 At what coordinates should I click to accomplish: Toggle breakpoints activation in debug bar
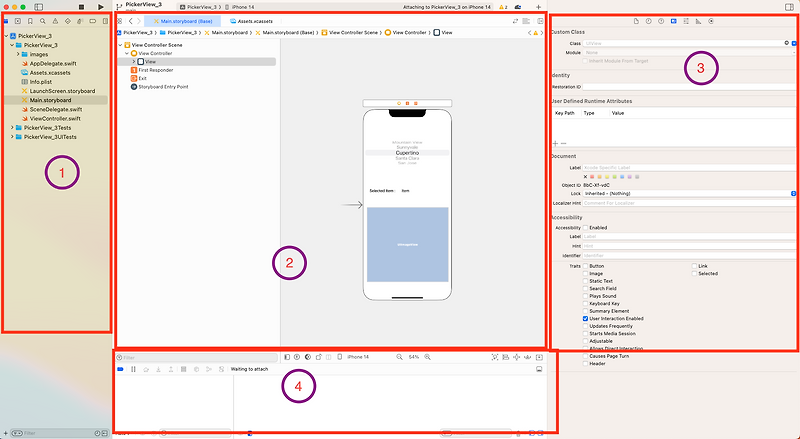click(120, 369)
